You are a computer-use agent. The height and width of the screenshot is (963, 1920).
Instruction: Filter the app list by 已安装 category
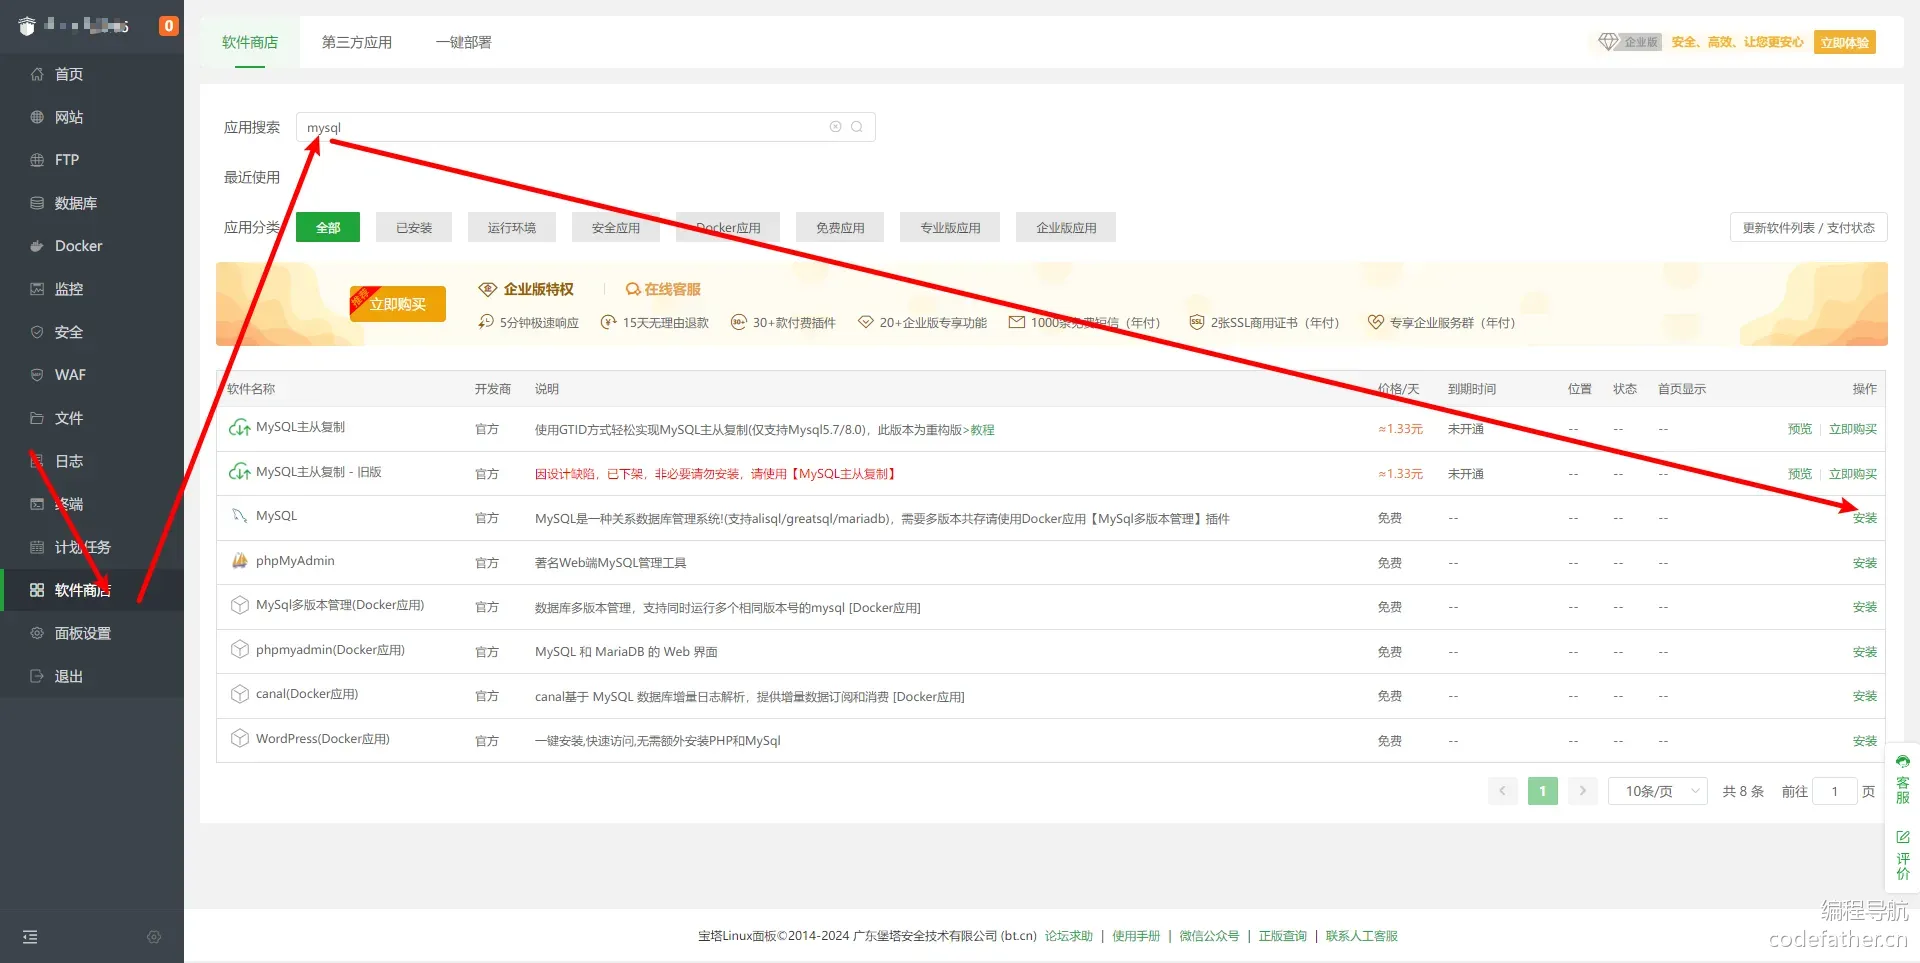coord(414,228)
